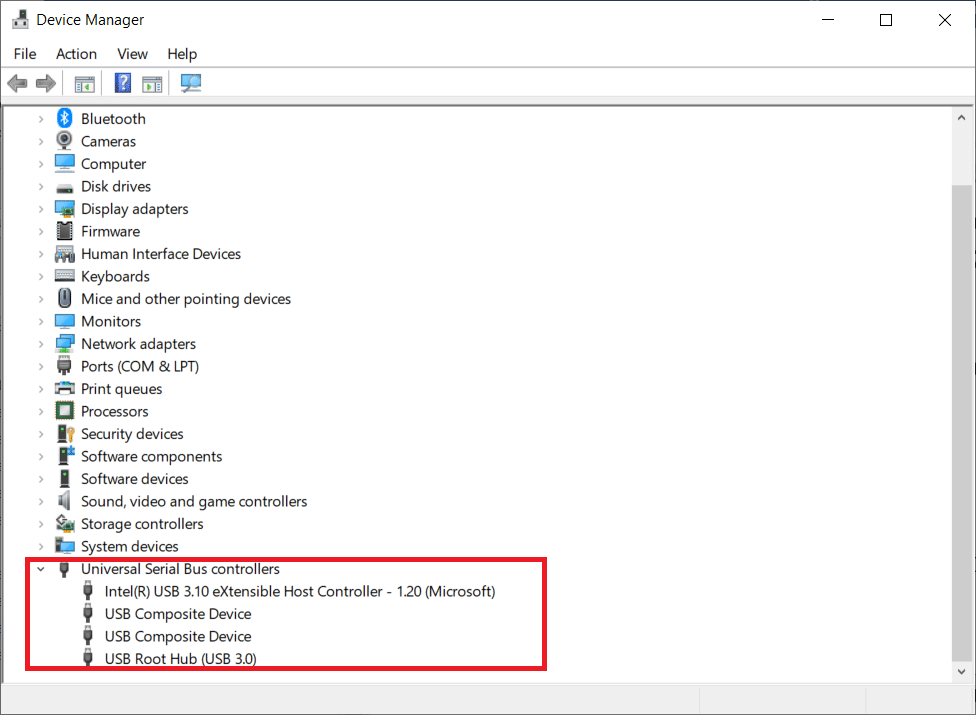Click the scrollbar down arrow
The width and height of the screenshot is (976, 715).
coord(962,671)
